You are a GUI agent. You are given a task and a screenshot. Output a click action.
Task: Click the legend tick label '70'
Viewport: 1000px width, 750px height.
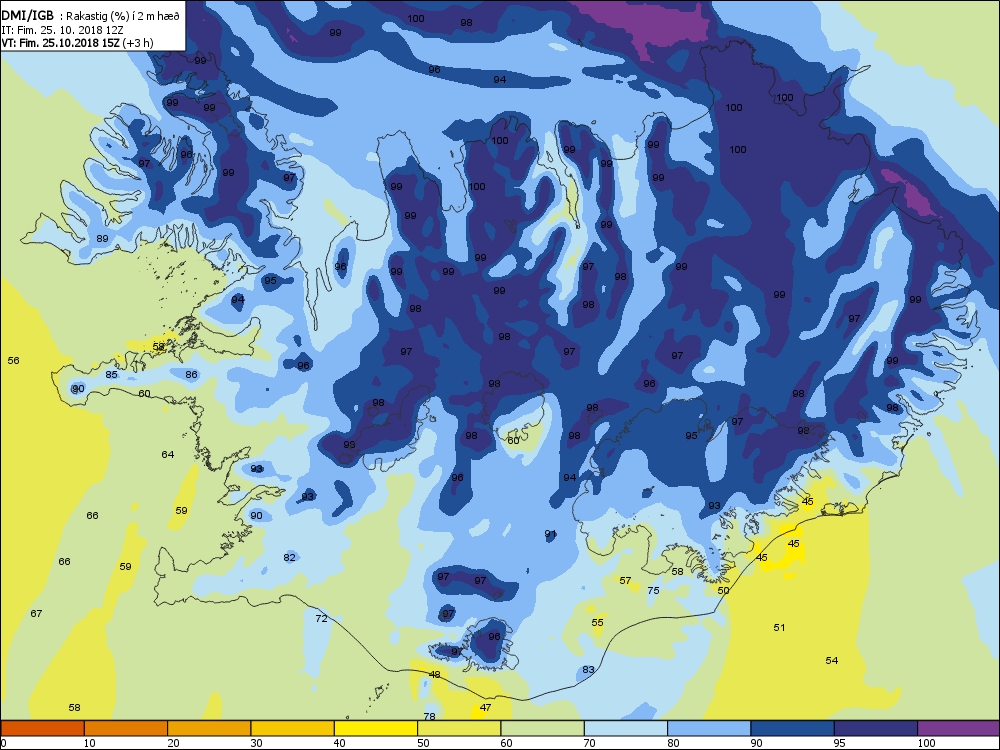(x=589, y=742)
